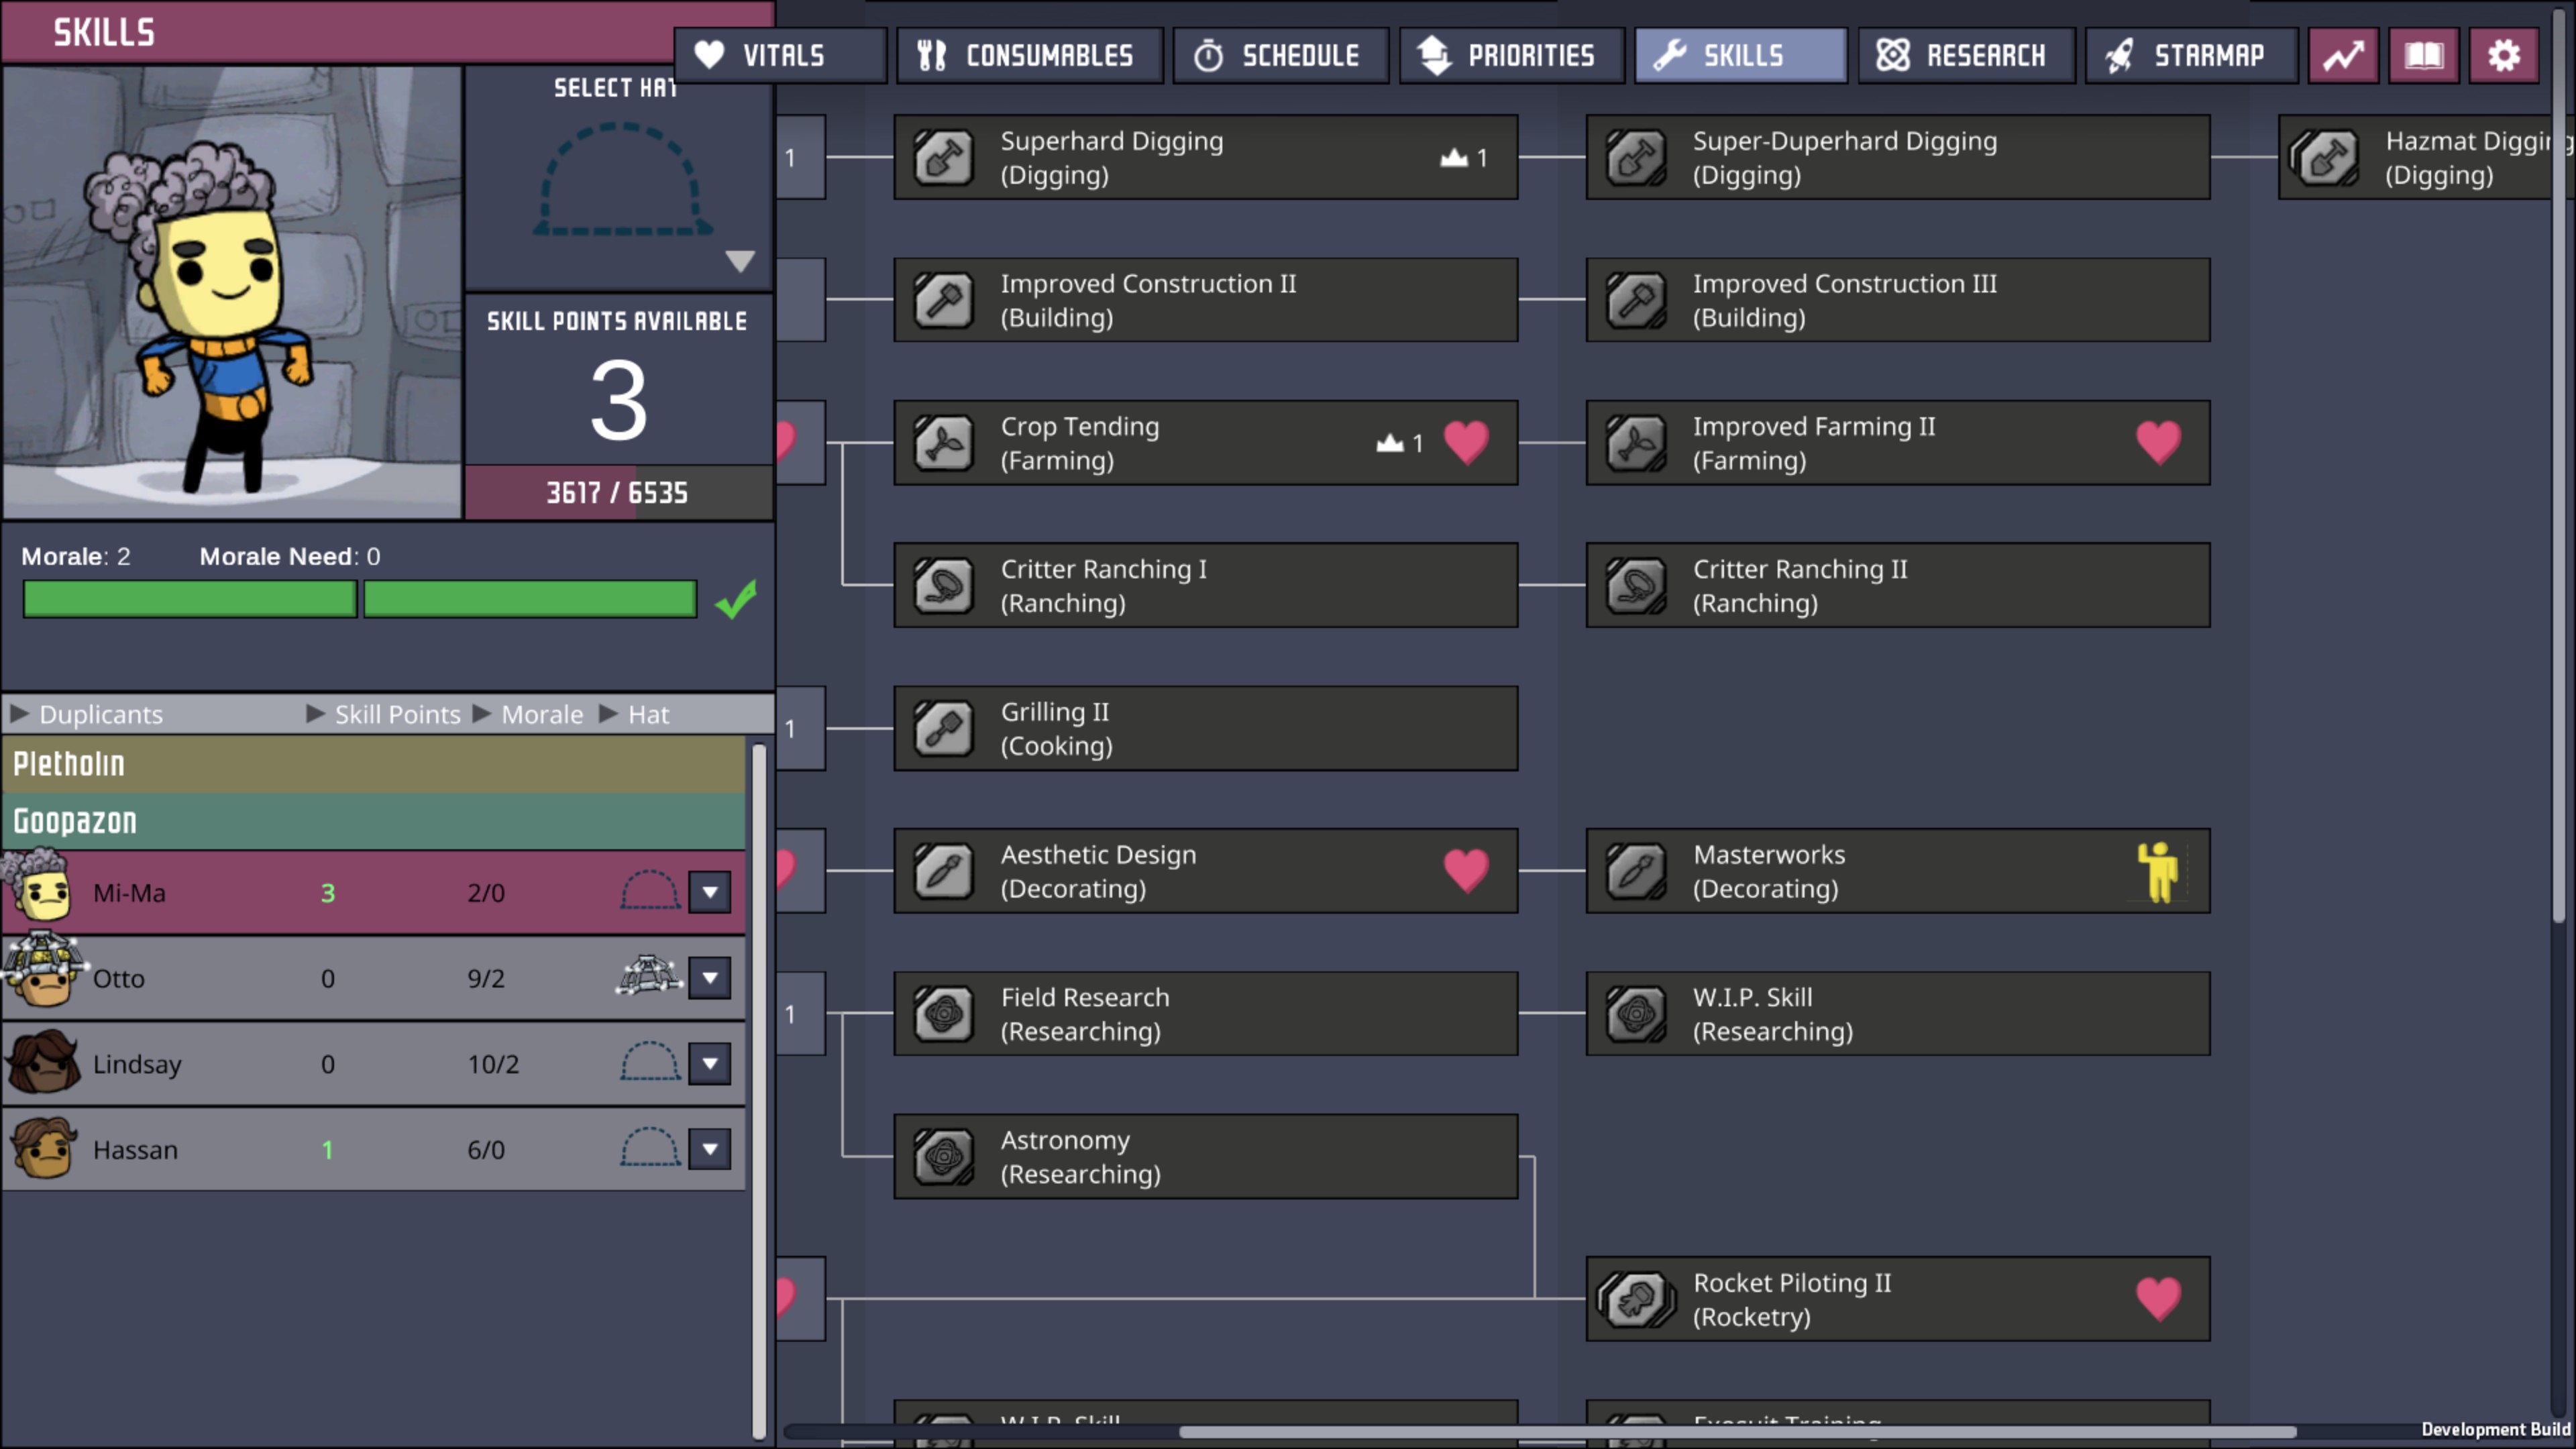
Task: Click the Super-Duperhard Digging shovel icon
Action: (x=1636, y=158)
